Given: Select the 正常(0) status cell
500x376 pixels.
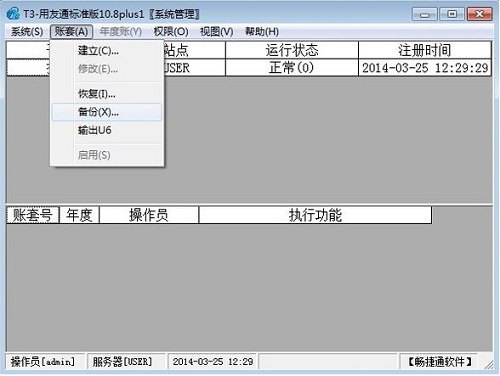Looking at the screenshot, I should (292, 68).
